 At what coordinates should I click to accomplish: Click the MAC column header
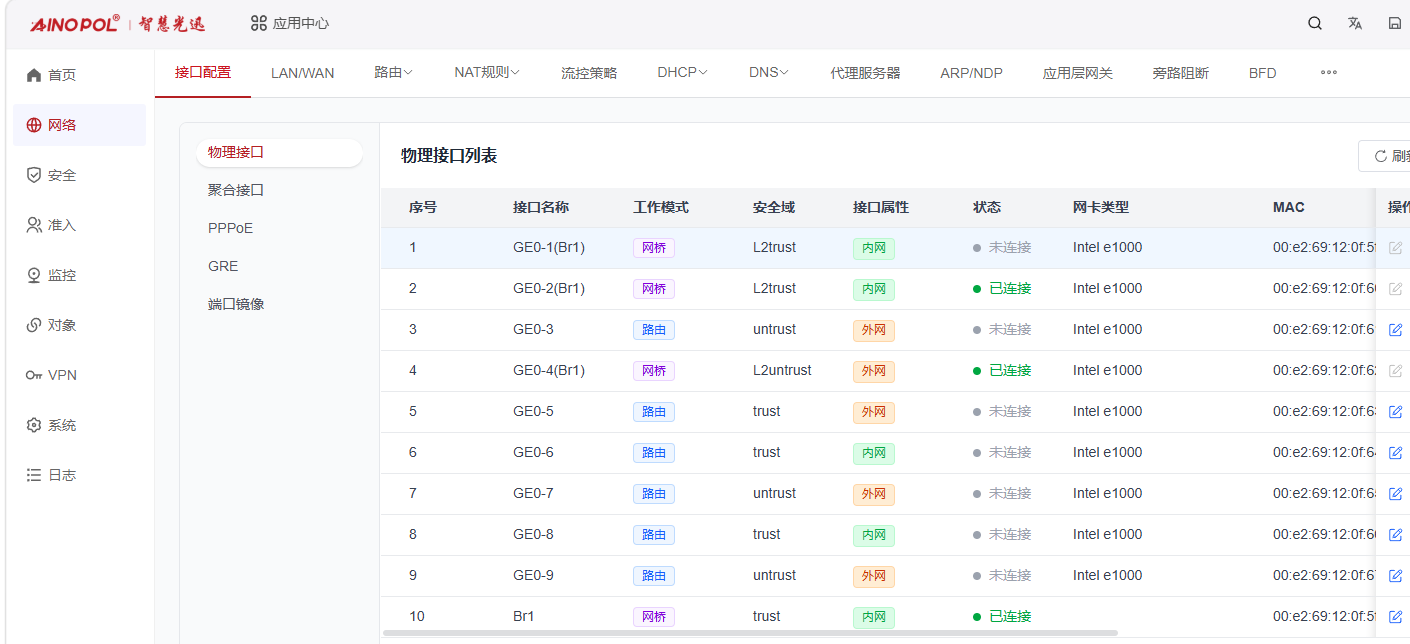(x=1289, y=207)
